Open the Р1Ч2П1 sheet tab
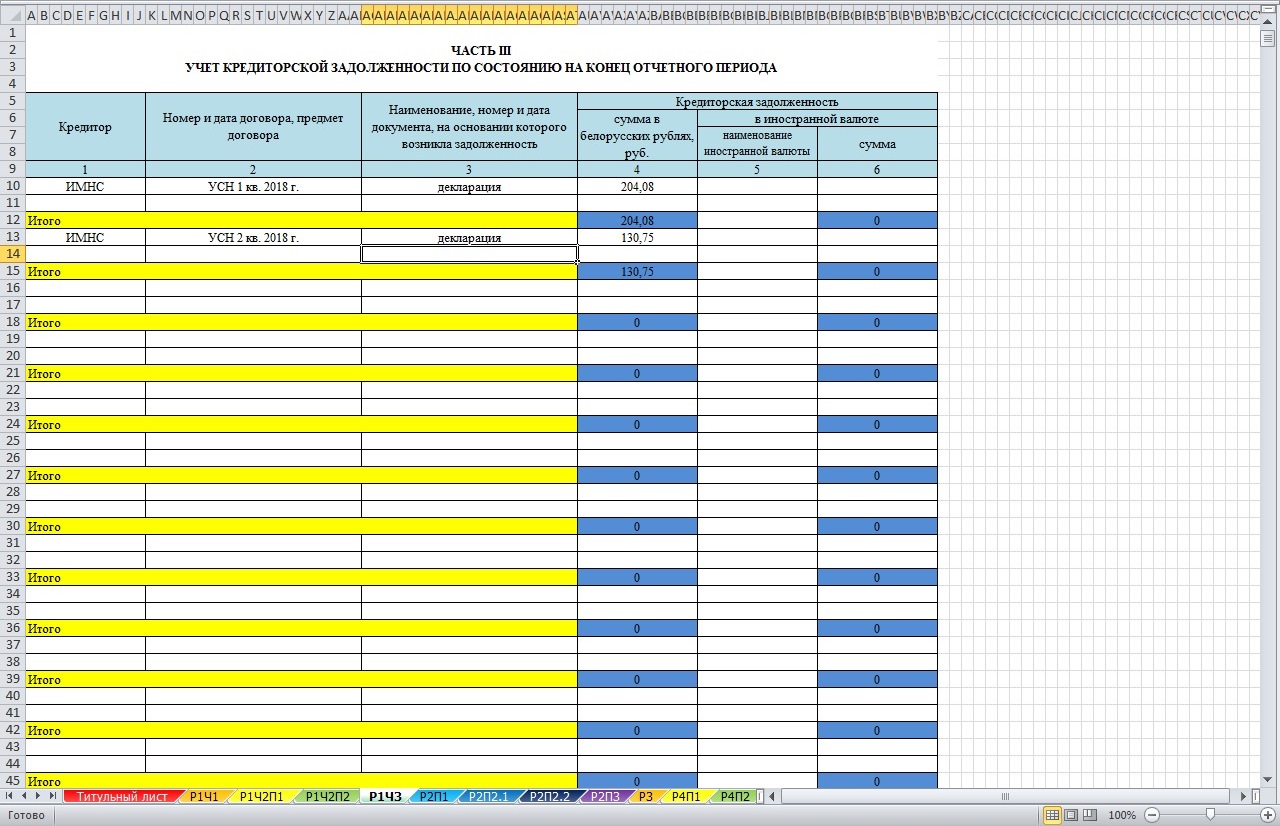Viewport: 1280px width, 826px height. [262, 796]
